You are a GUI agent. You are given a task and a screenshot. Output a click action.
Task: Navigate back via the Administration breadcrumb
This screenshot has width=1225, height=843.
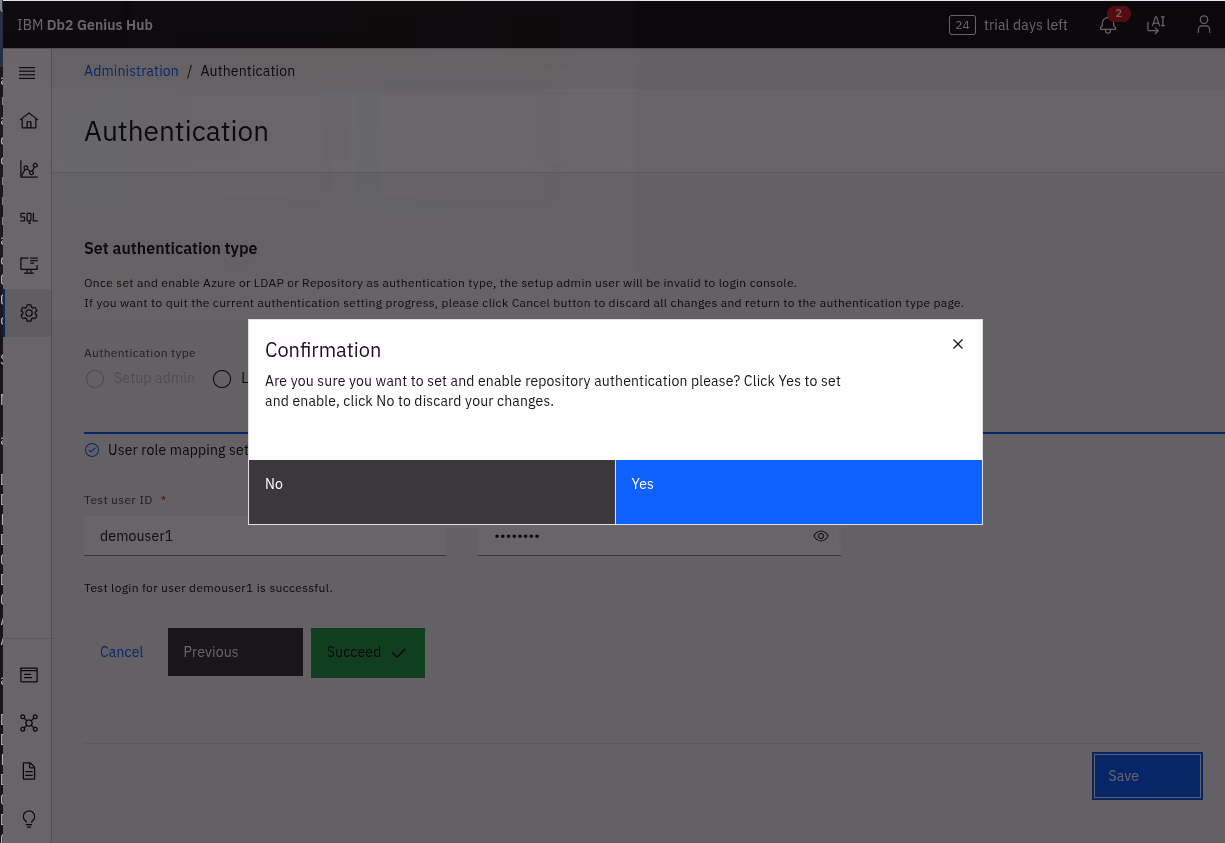(131, 71)
